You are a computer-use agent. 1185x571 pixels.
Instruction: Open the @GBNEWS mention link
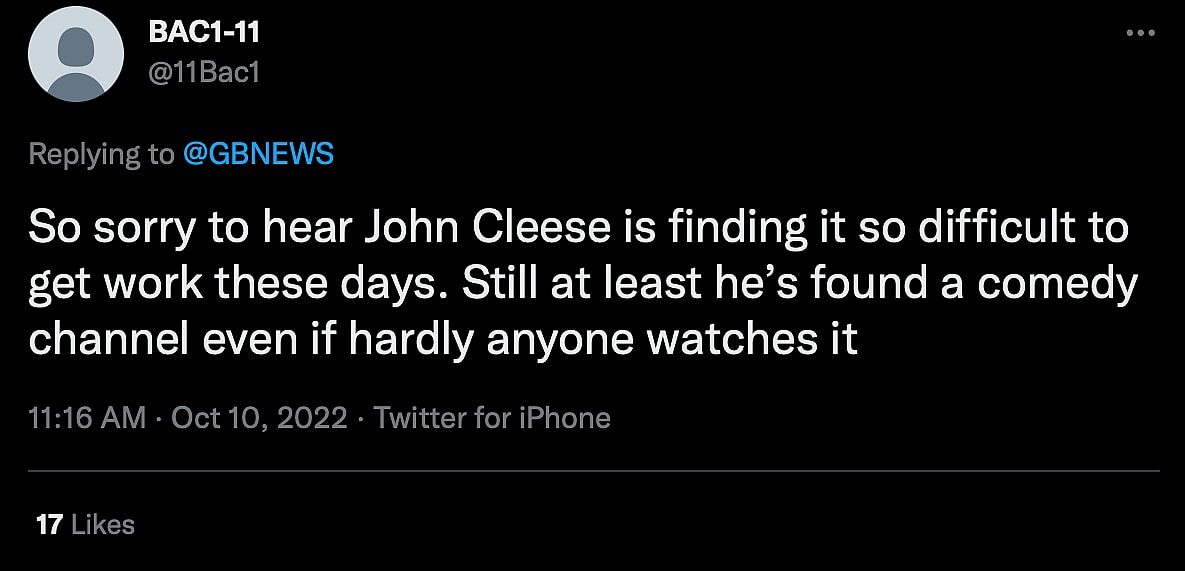(258, 154)
